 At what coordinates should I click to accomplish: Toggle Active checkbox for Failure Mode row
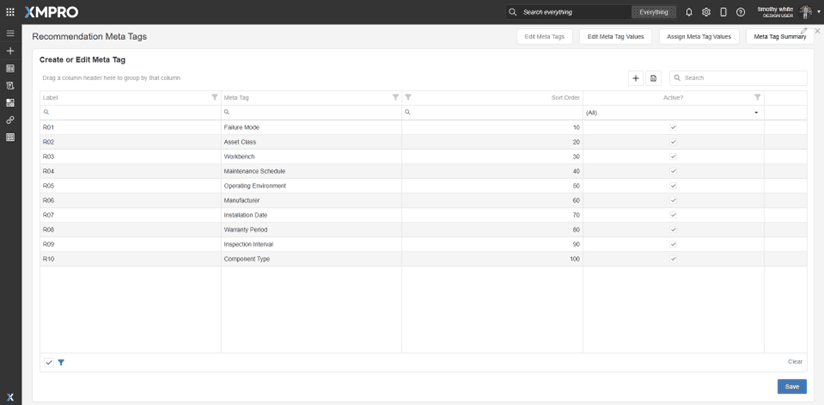pos(673,128)
